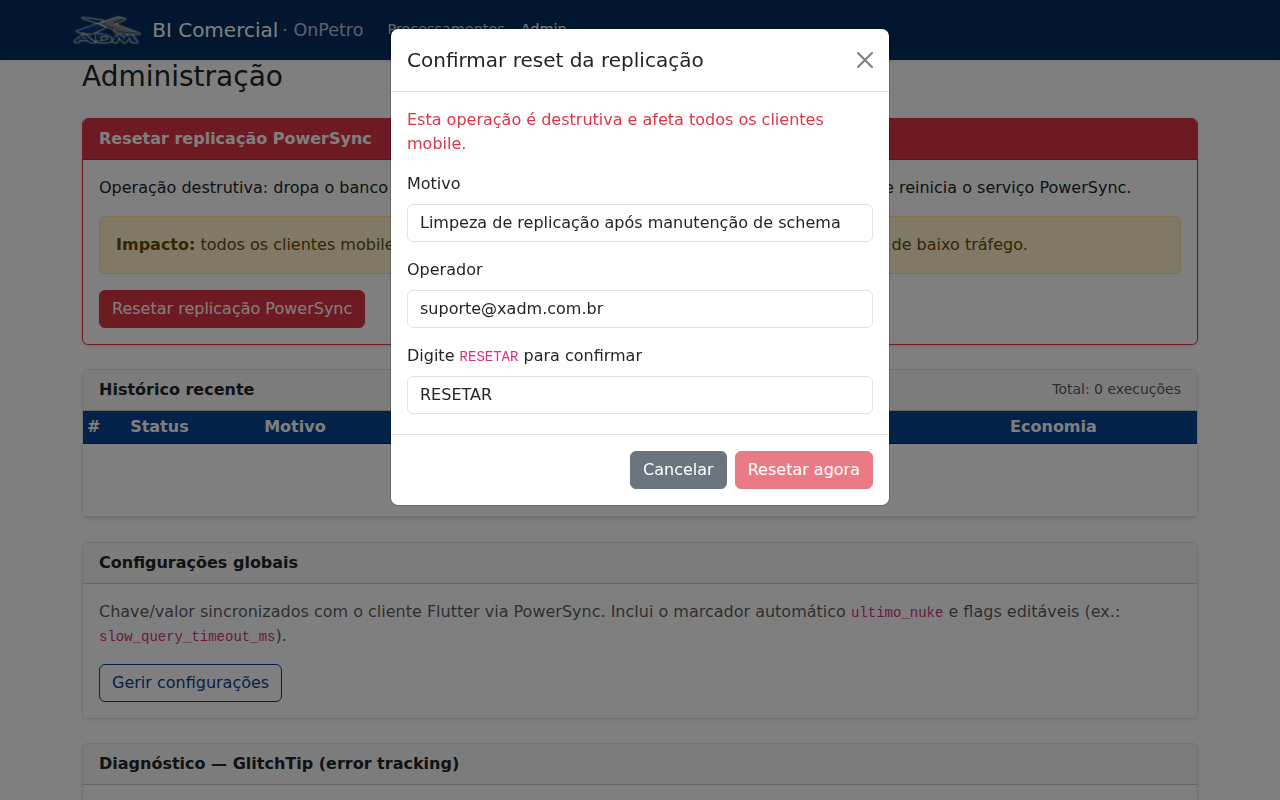Focus the Motivo text field
The width and height of the screenshot is (1280, 800).
[640, 223]
